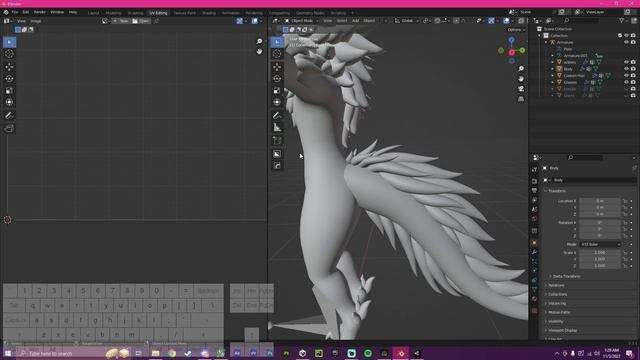Image resolution: width=640 pixels, height=360 pixels.
Task: Toggle viewport overlays button in 3D viewport header
Action: point(506,20)
